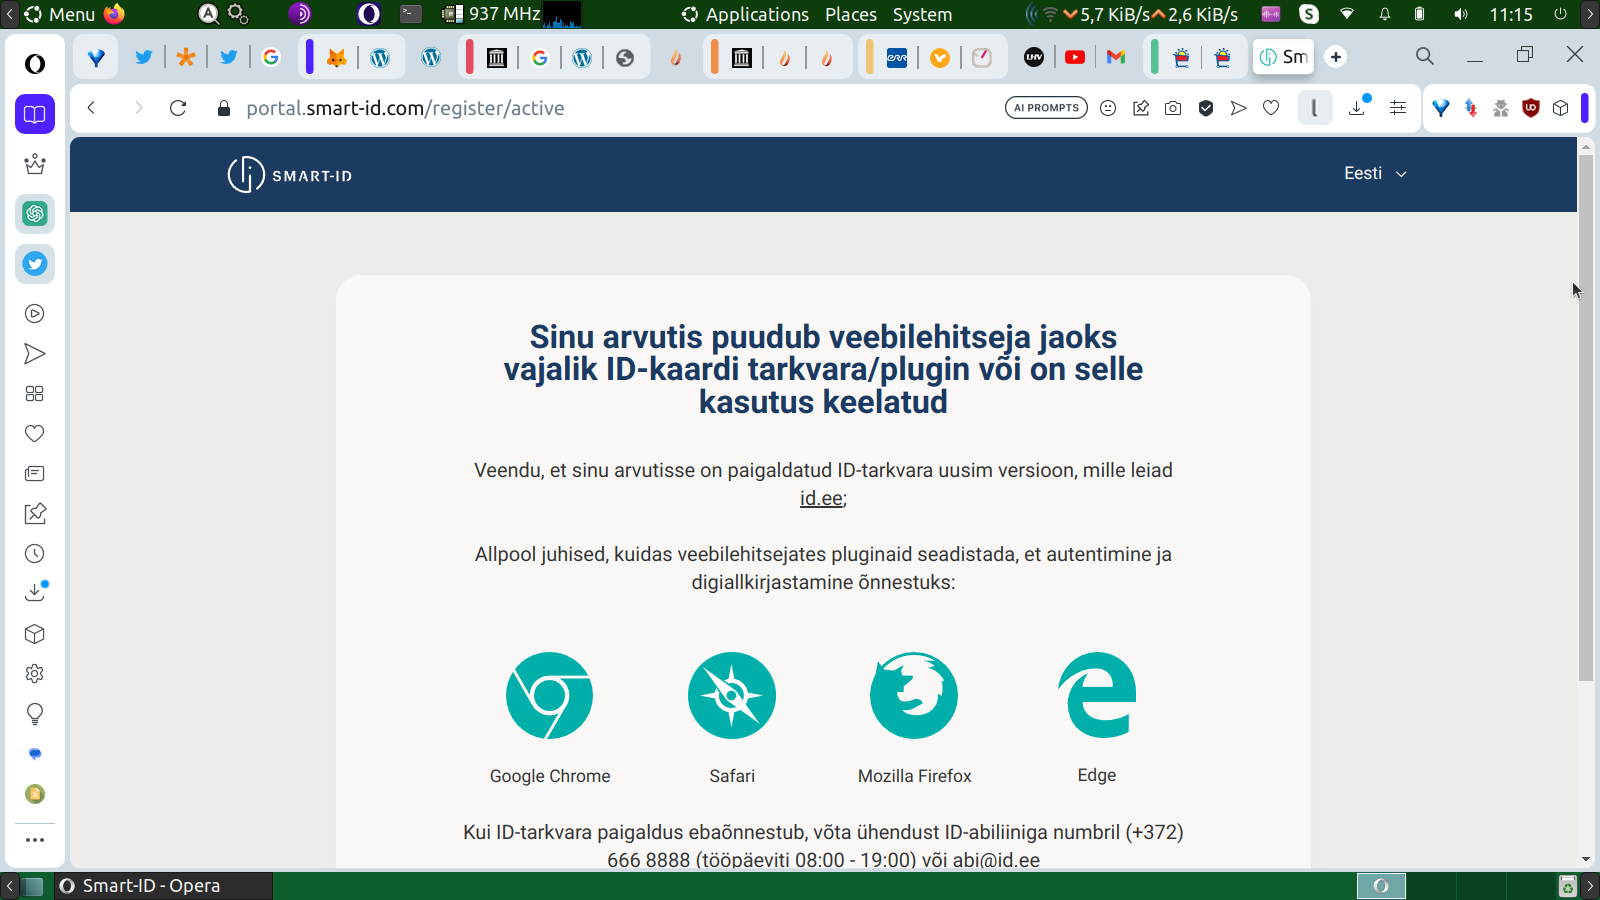Select the Edge instructions icon
The width and height of the screenshot is (1600, 900).
[1097, 696]
